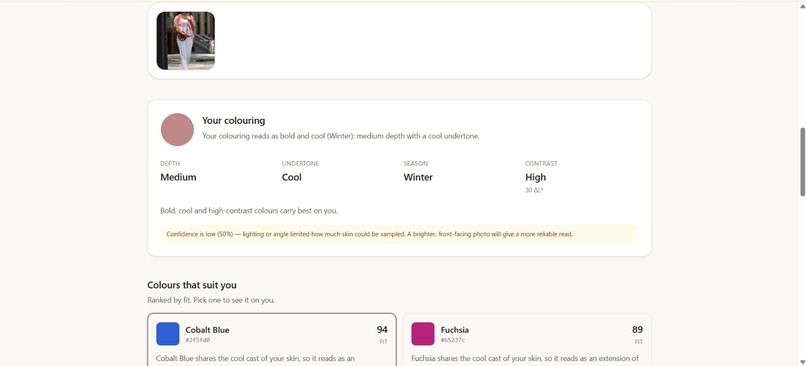
Task: Click the '30 ΔL*' contrast measurement
Action: click(534, 190)
